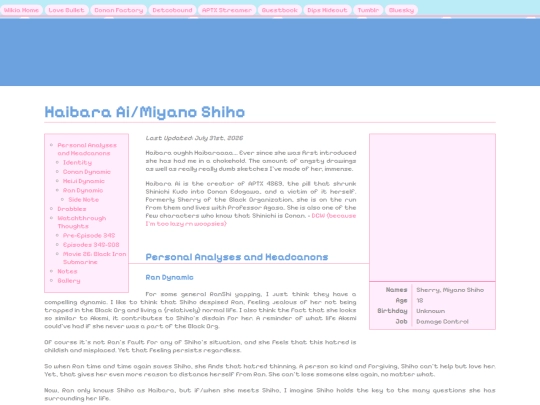Image resolution: width=540 pixels, height=405 pixels.
Task: Select Ran Dynamic in sidebar contents
Action: [83, 190]
